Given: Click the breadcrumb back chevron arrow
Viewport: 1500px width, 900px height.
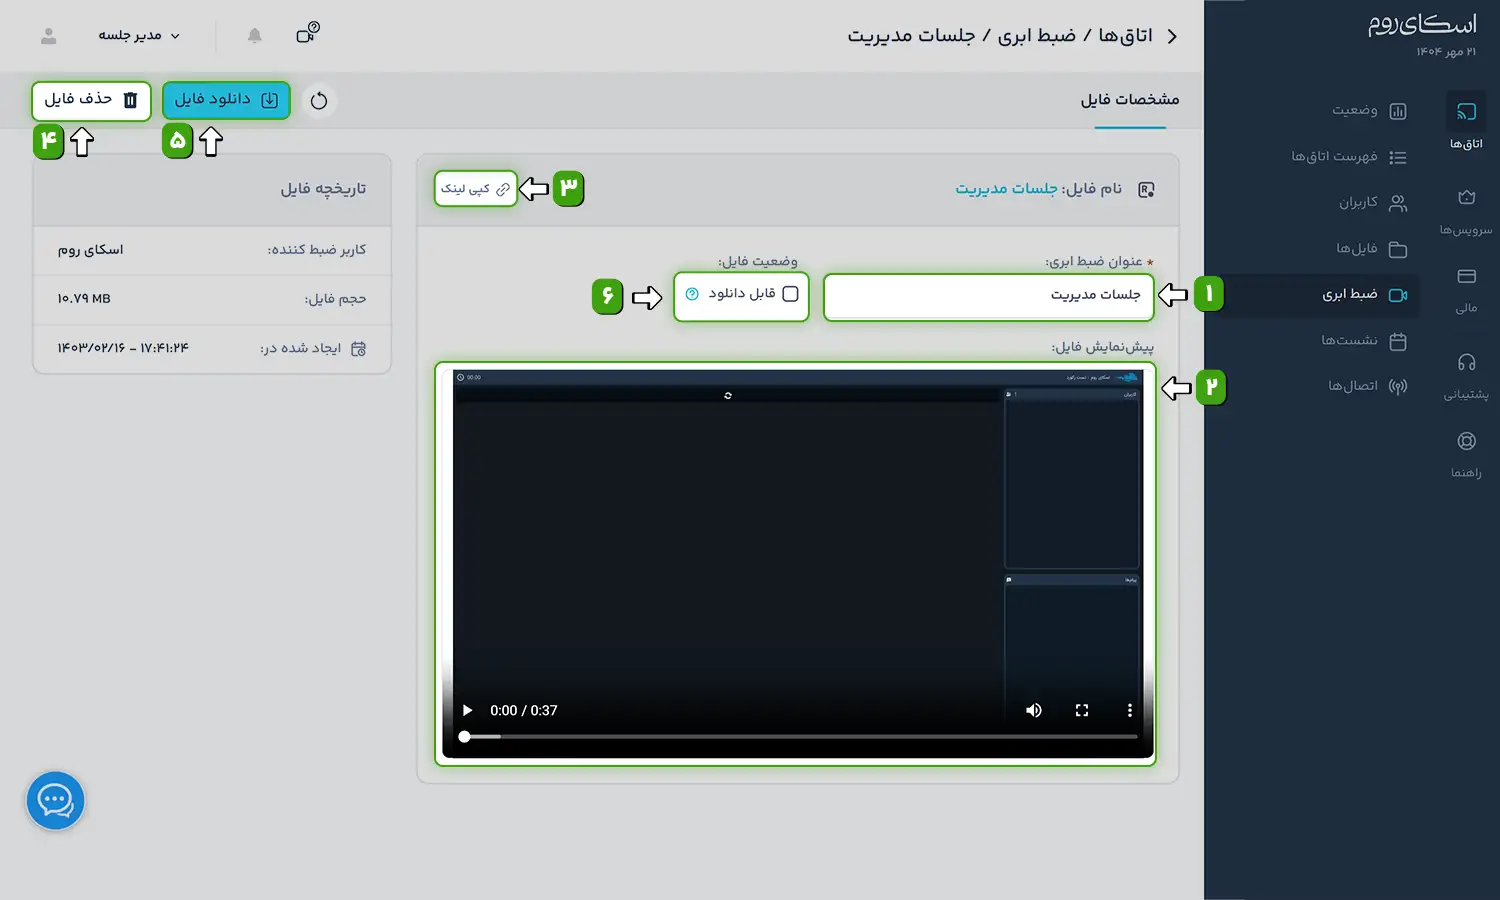Looking at the screenshot, I should tap(1172, 36).
